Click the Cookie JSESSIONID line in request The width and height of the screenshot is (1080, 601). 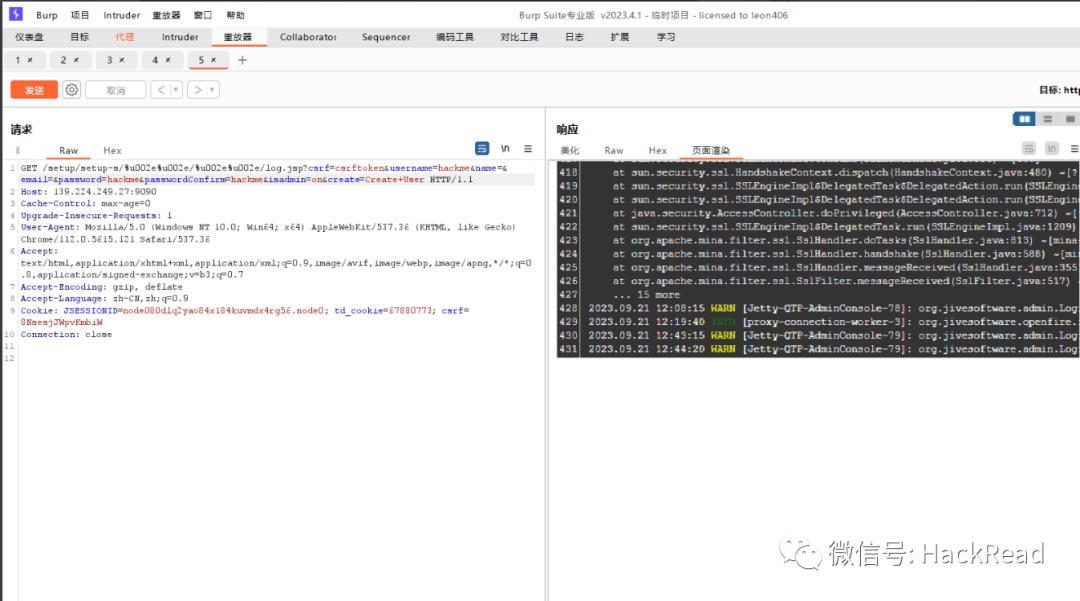click(245, 316)
